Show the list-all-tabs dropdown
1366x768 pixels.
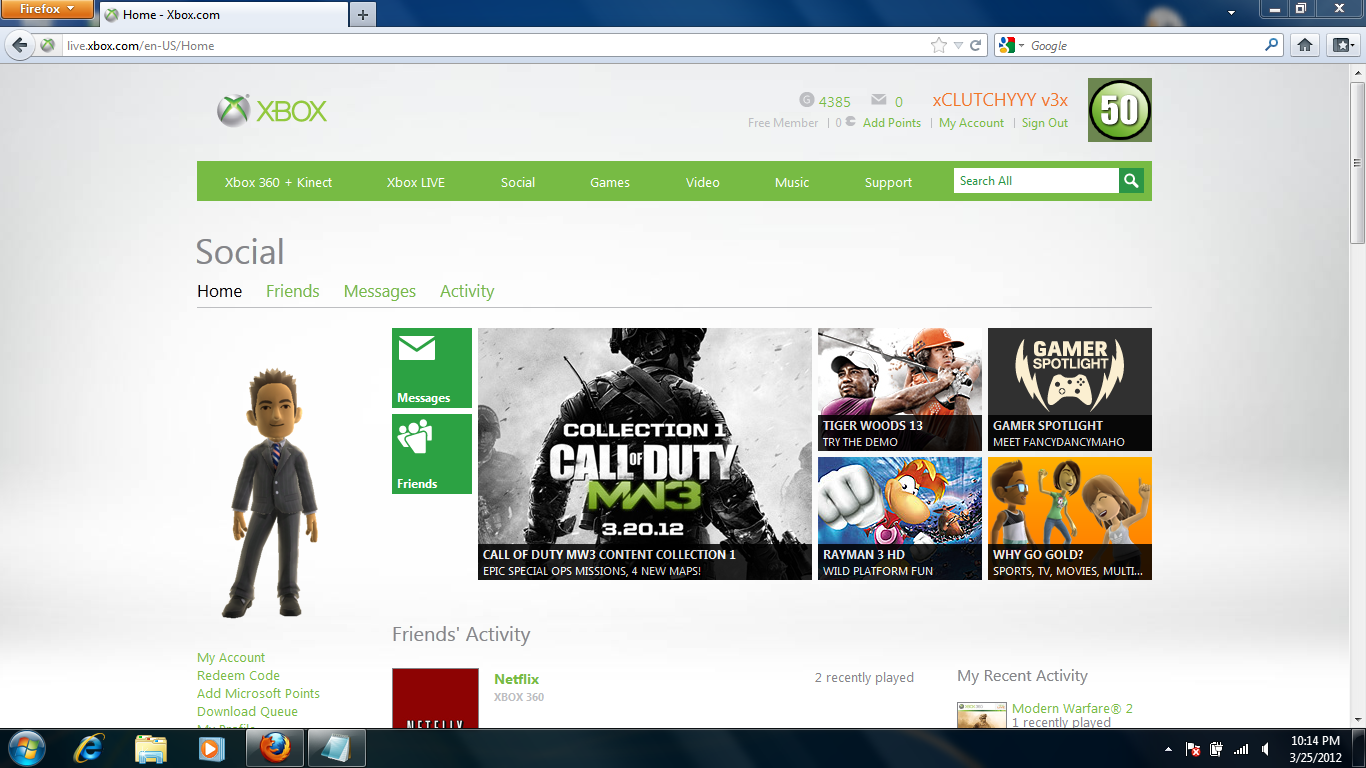1233,15
